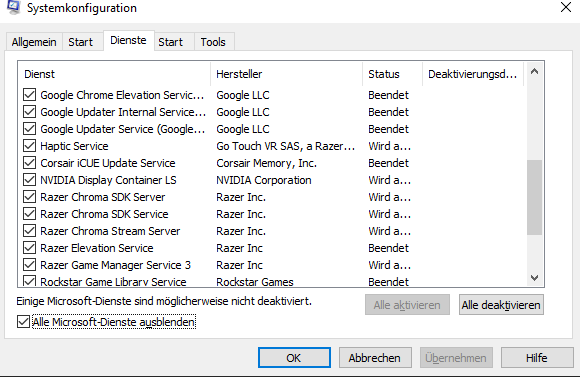
Task: Select the Haptic Service row name
Action: pos(74,146)
